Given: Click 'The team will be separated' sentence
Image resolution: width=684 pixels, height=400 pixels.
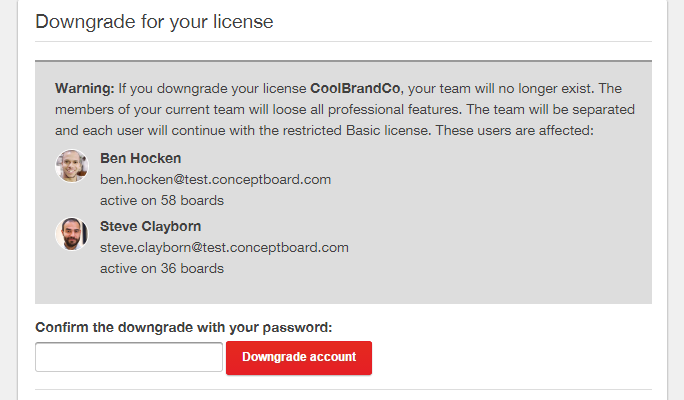Looking at the screenshot, I should (x=551, y=109).
